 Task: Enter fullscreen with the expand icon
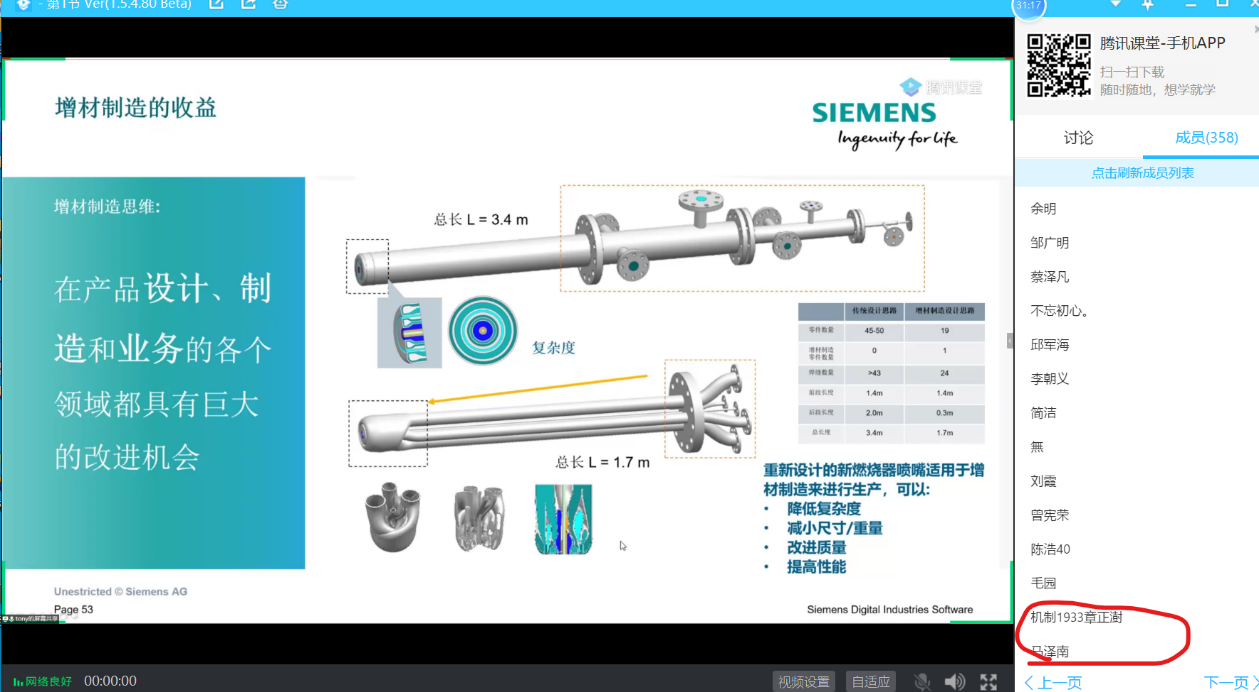pos(988,681)
